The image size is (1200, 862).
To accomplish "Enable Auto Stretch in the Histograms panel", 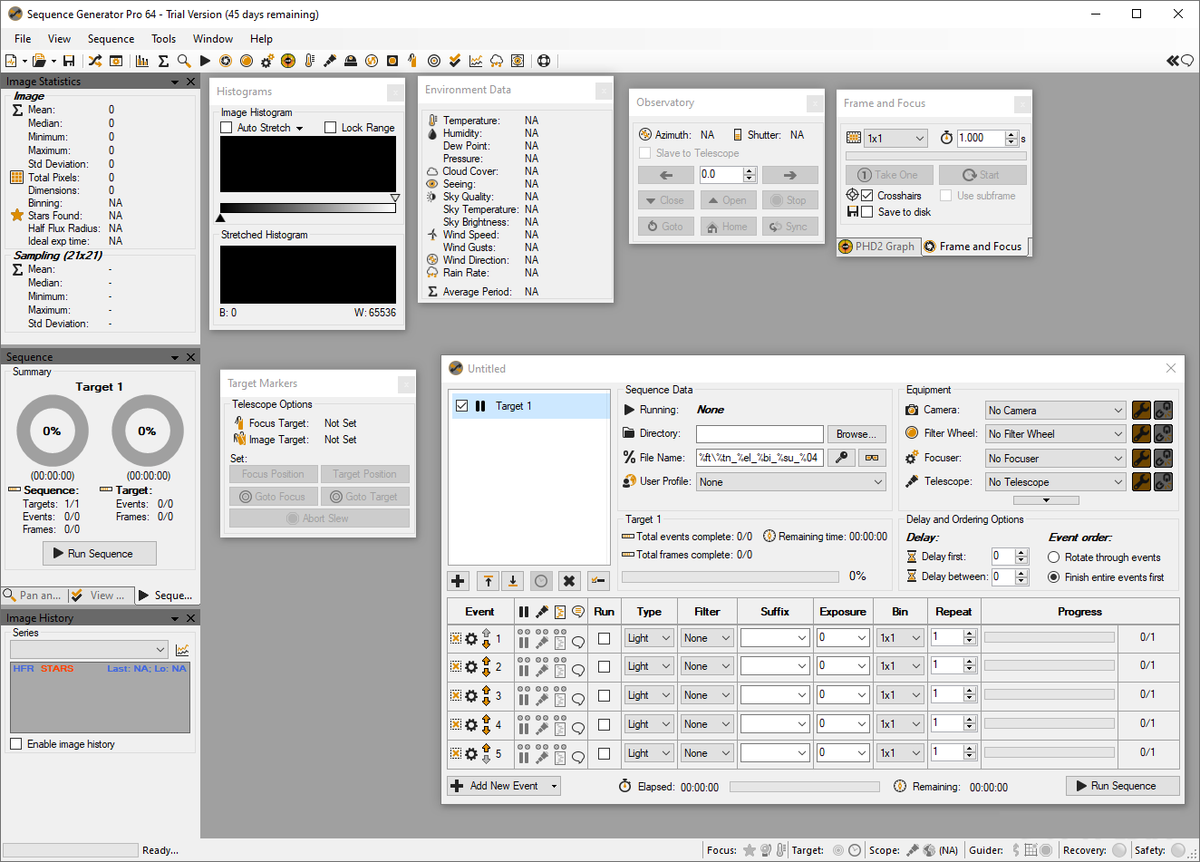I will click(x=225, y=127).
